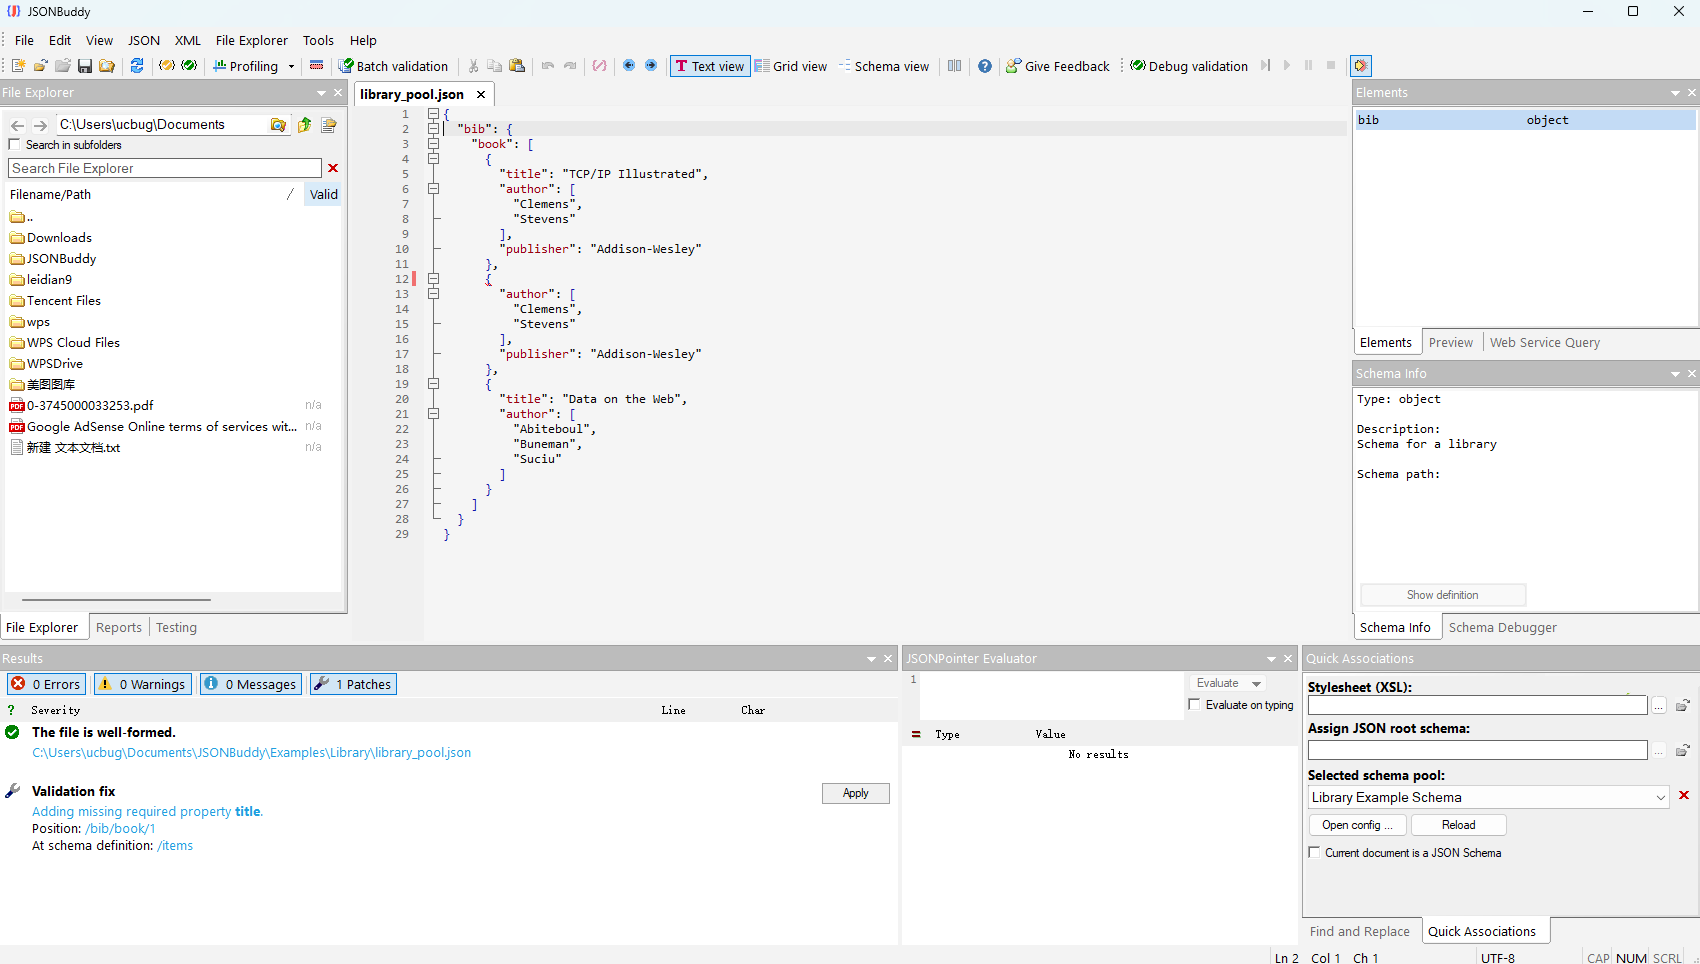Image resolution: width=1700 pixels, height=964 pixels.
Task: Apply the validation fix
Action: (x=856, y=793)
